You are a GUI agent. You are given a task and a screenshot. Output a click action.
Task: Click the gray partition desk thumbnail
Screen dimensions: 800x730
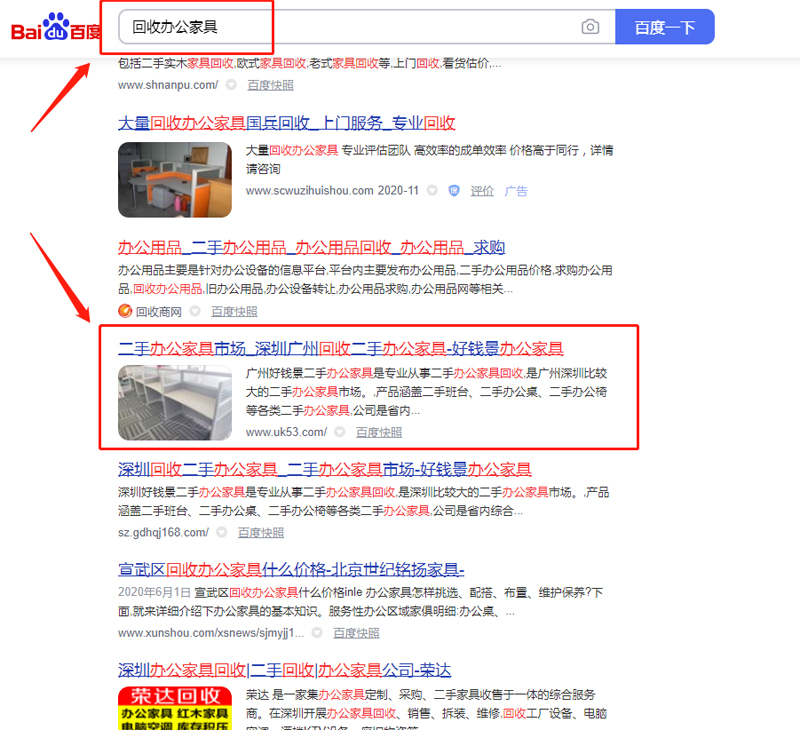point(174,402)
